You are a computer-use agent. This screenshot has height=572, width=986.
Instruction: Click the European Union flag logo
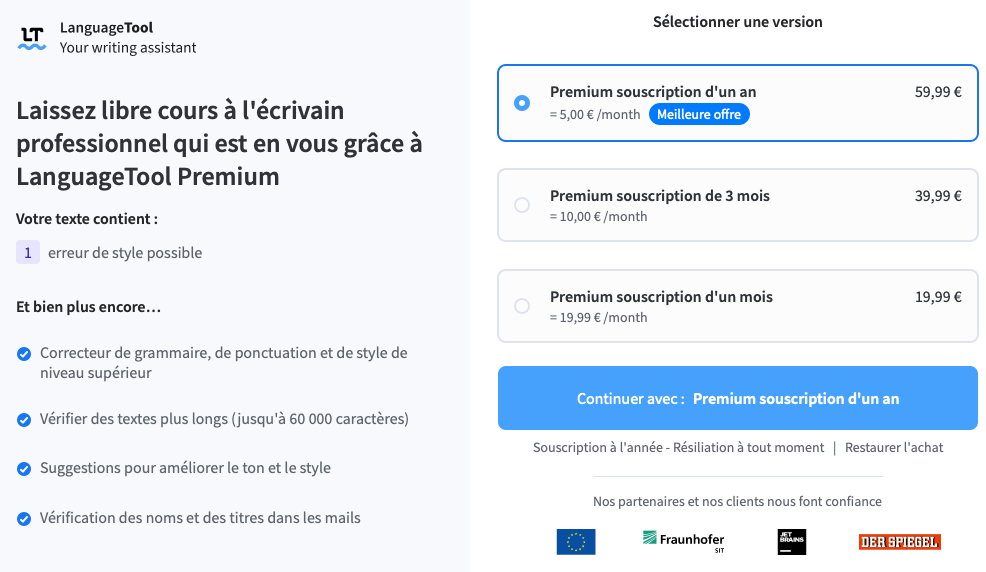click(x=576, y=542)
